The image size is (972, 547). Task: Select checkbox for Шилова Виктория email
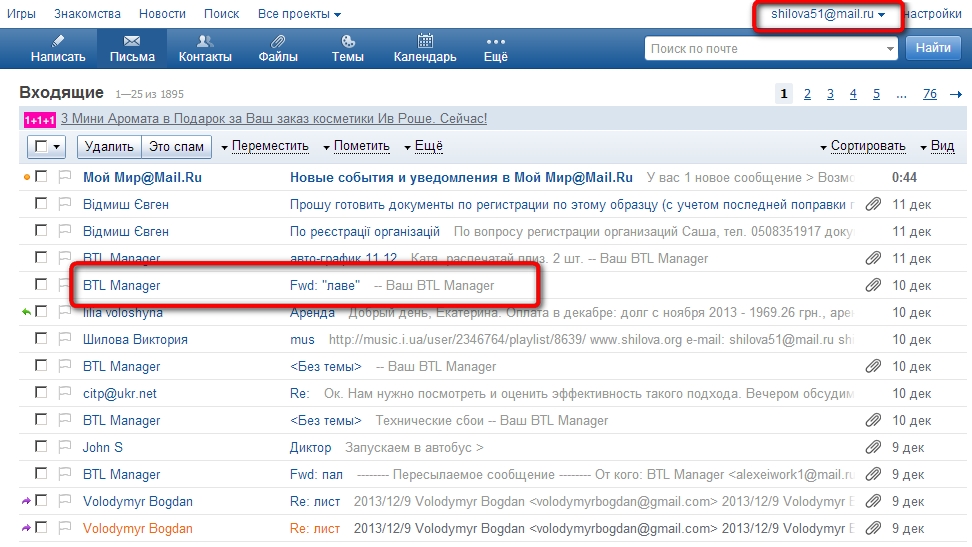point(41,339)
